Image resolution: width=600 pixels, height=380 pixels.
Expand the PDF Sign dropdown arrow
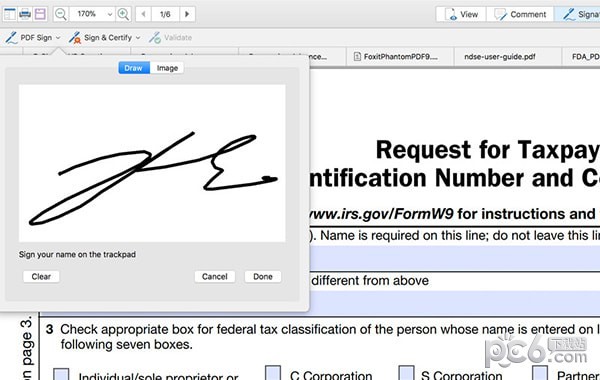(x=58, y=38)
